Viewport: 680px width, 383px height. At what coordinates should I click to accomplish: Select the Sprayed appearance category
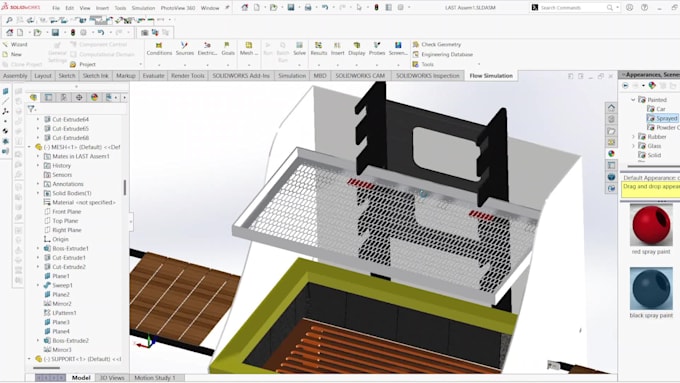point(662,118)
